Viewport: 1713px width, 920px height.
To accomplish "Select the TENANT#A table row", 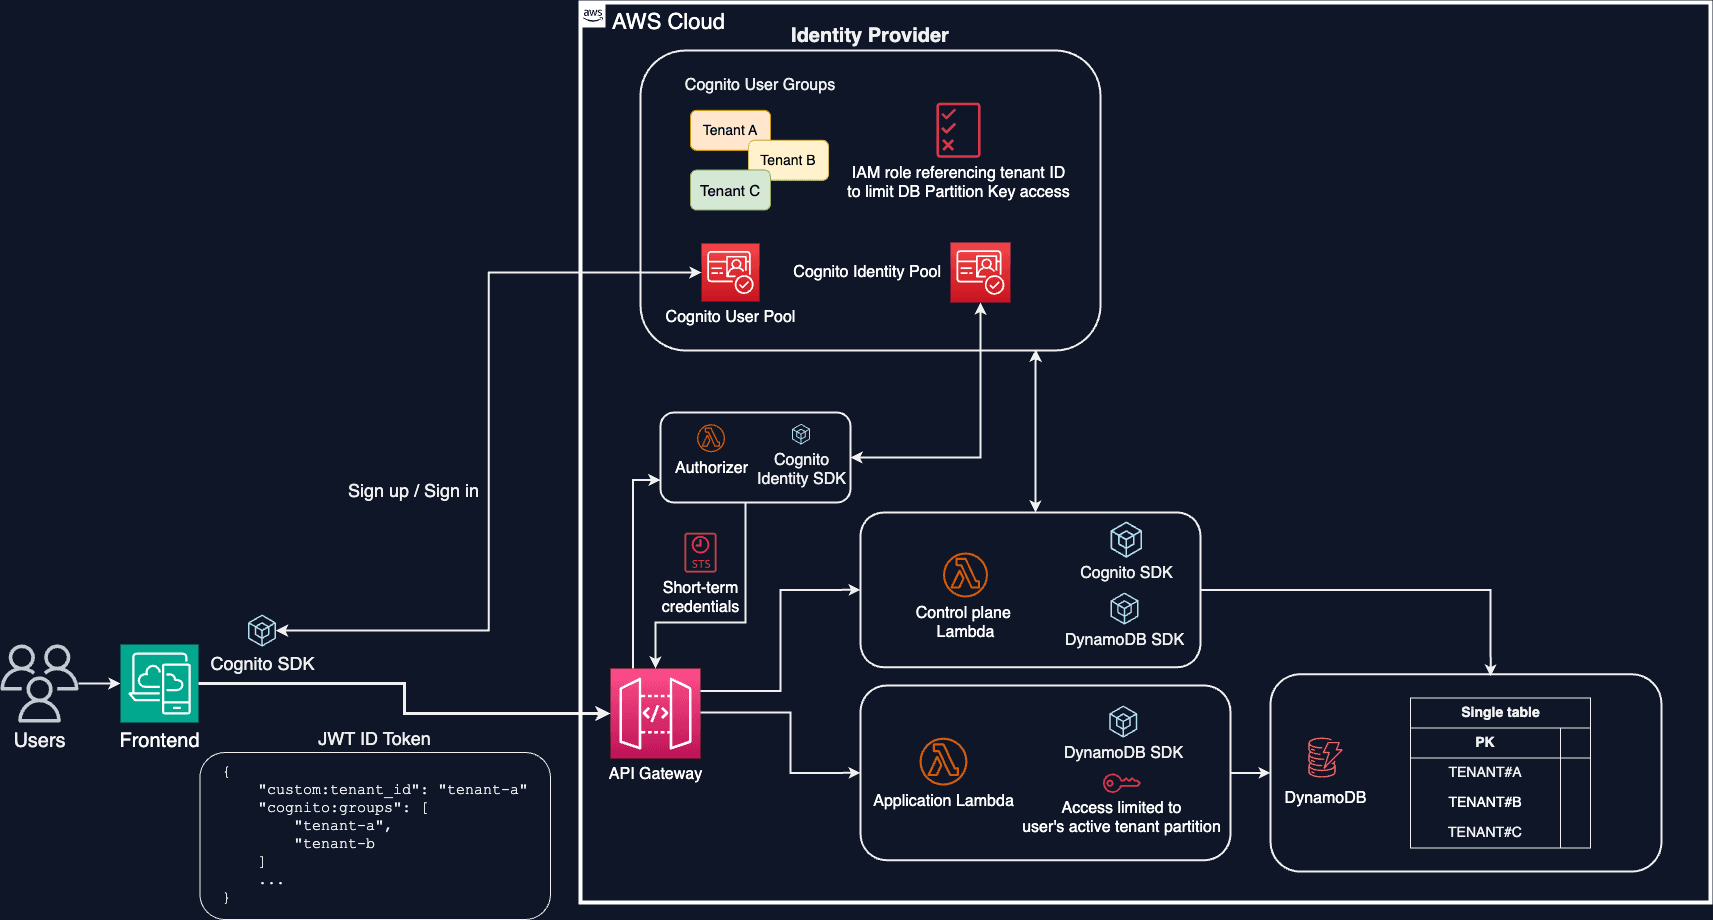I will [x=1485, y=772].
